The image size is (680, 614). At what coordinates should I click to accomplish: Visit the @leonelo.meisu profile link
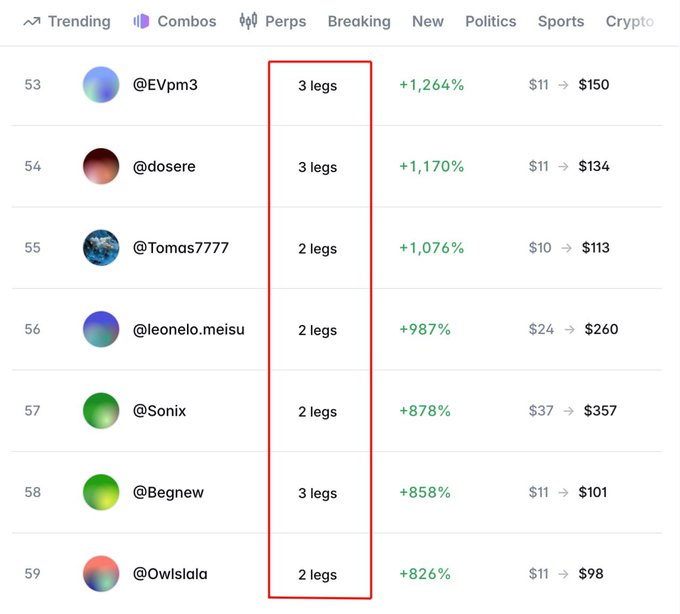(189, 329)
